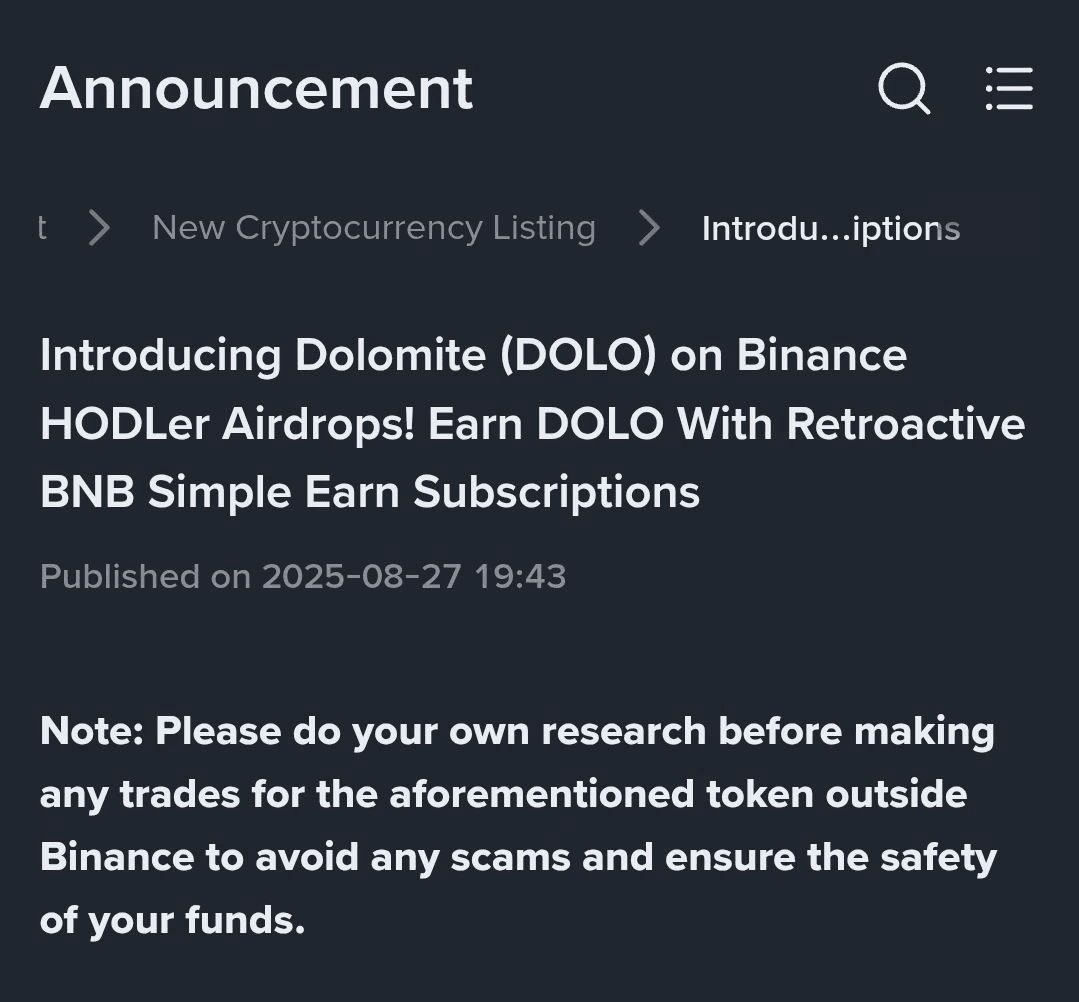1079x1002 pixels.
Task: Click the word DOLO after Earn in title
Action: [x=599, y=424]
